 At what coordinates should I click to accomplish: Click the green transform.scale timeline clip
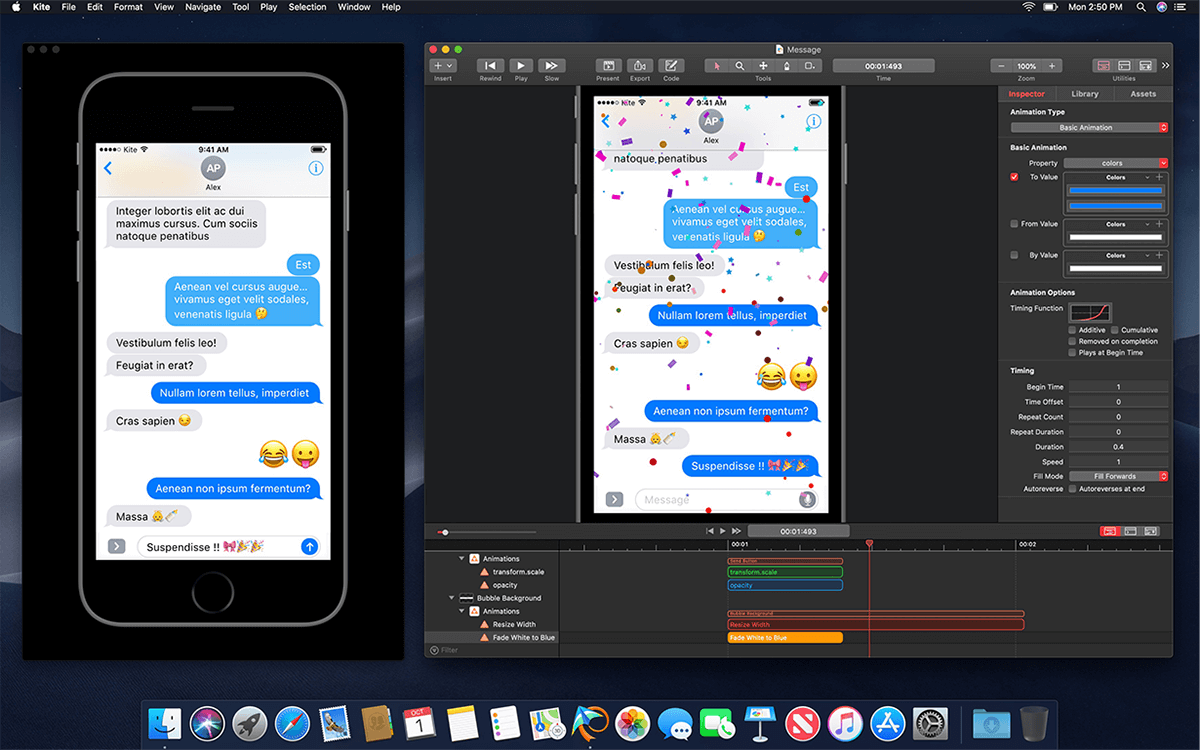(785, 572)
